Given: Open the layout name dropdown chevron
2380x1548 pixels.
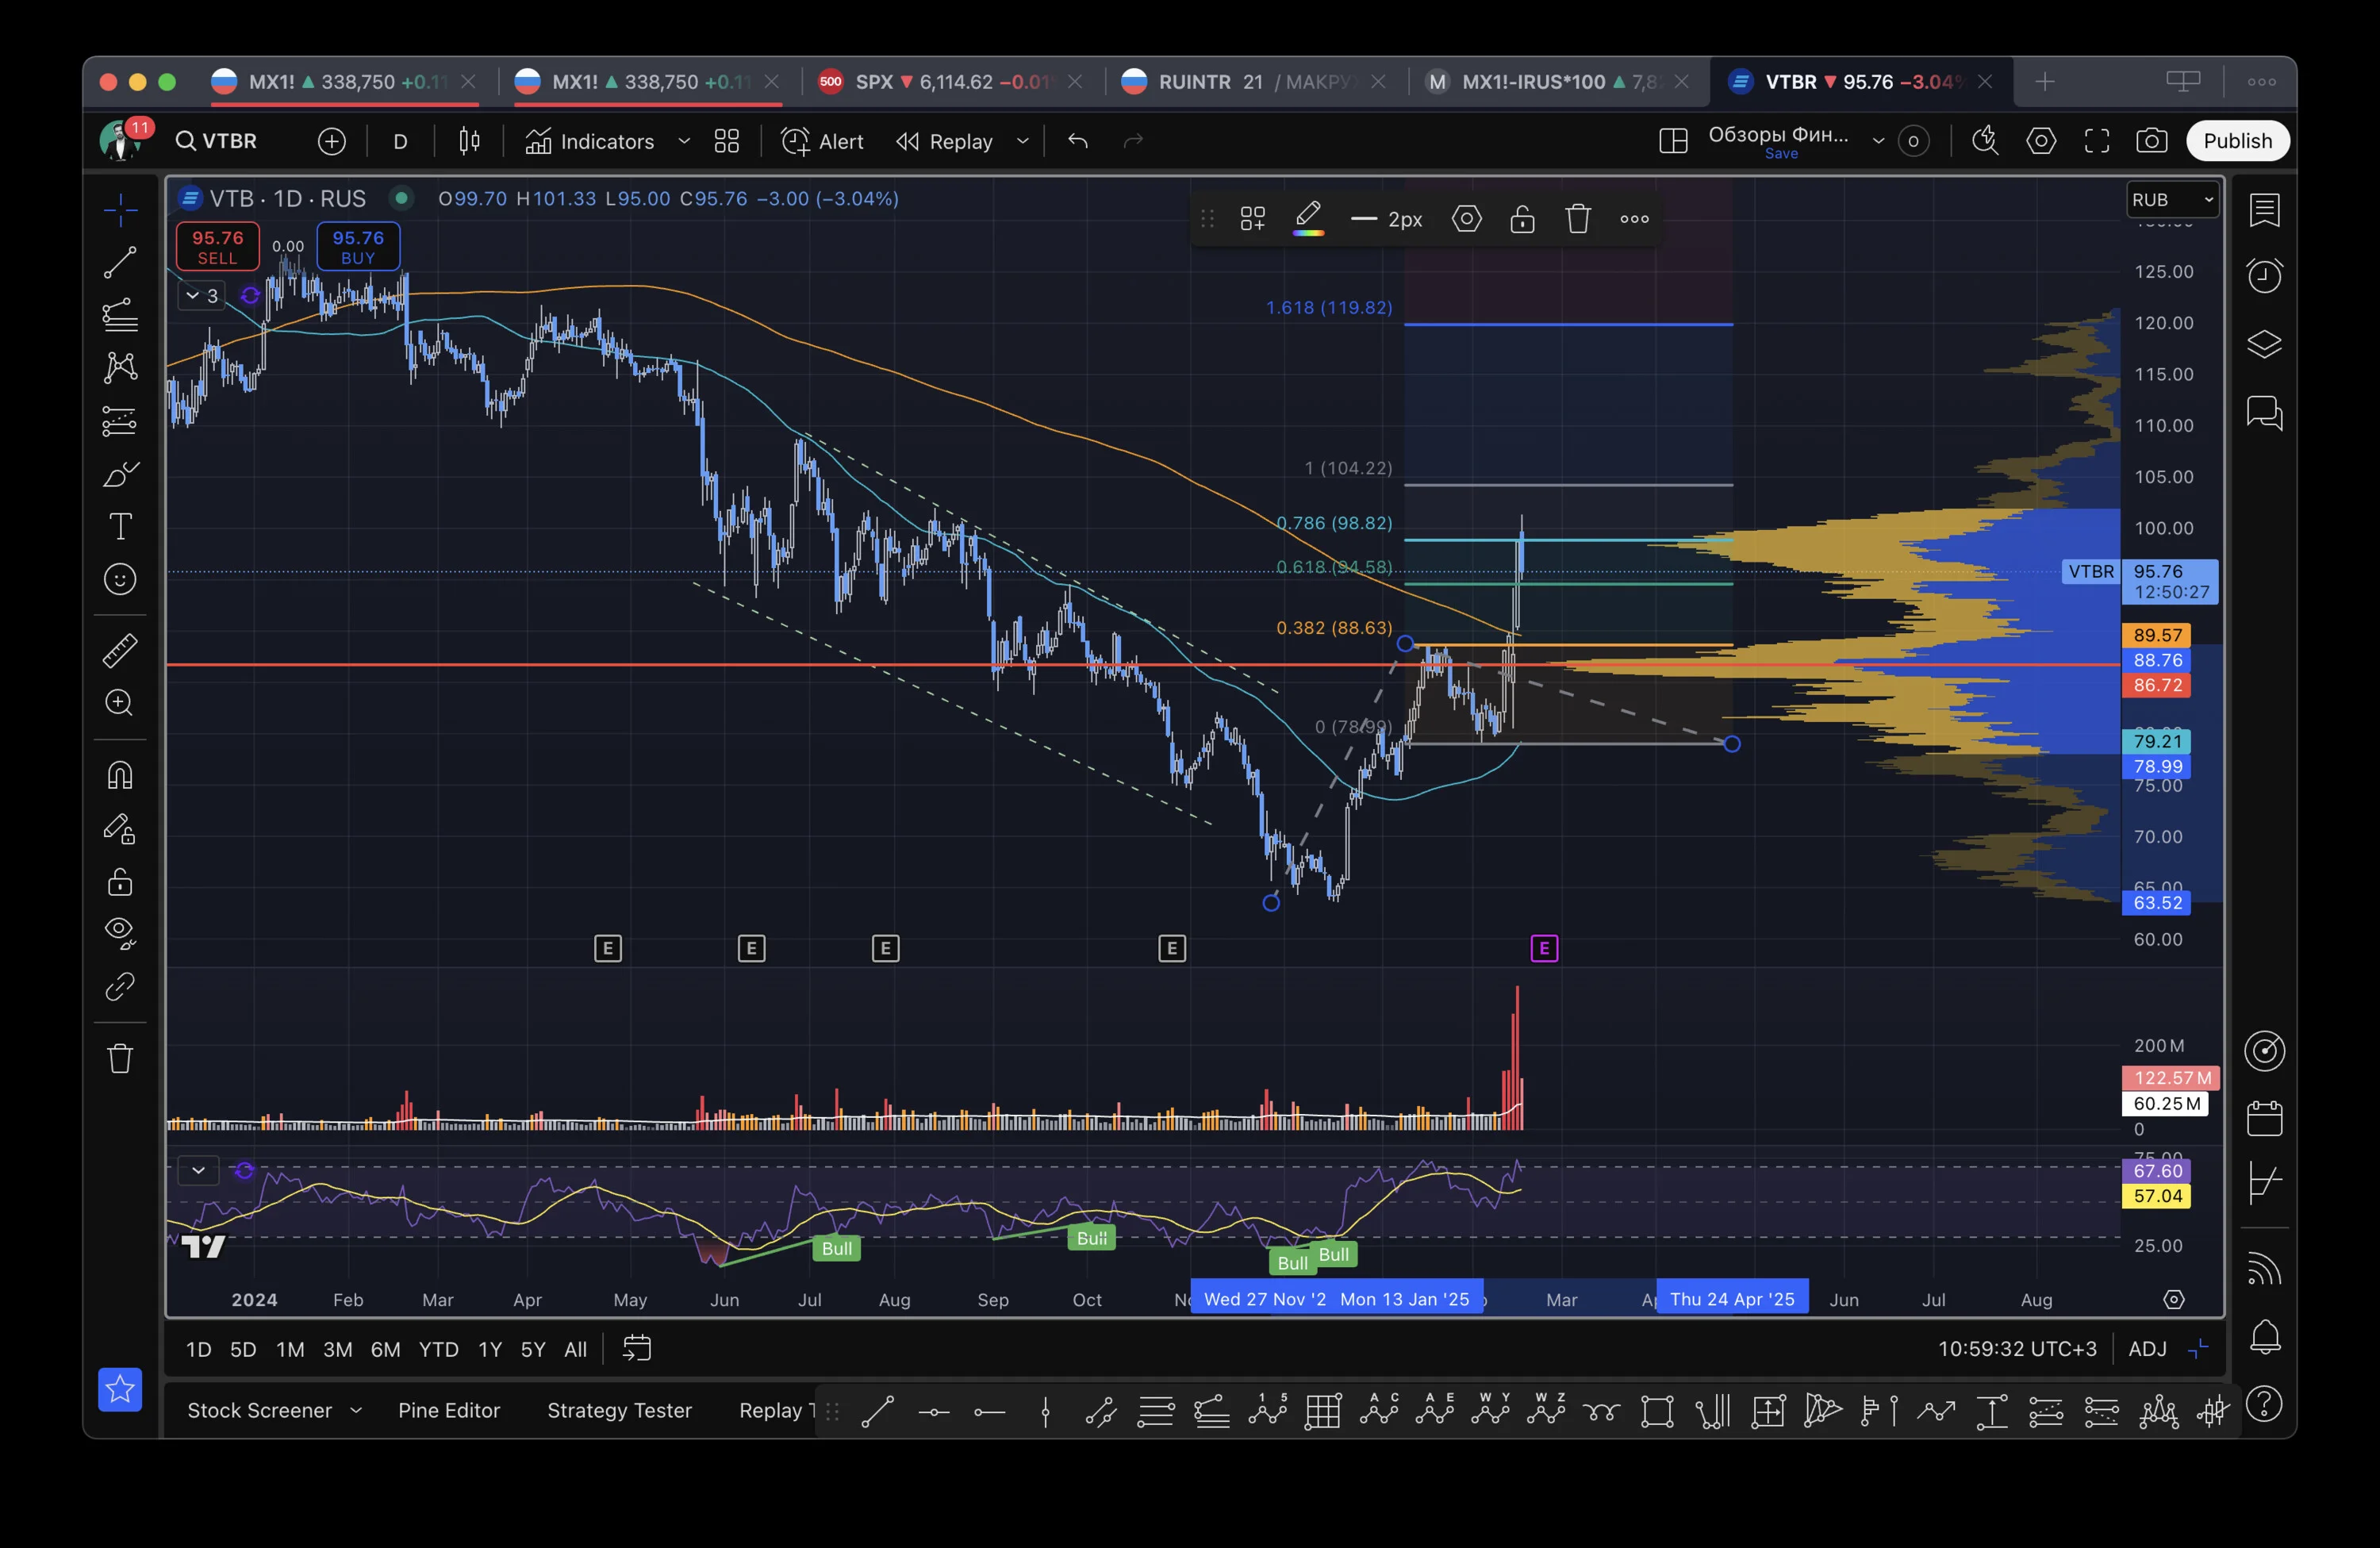Looking at the screenshot, I should pos(1878,141).
